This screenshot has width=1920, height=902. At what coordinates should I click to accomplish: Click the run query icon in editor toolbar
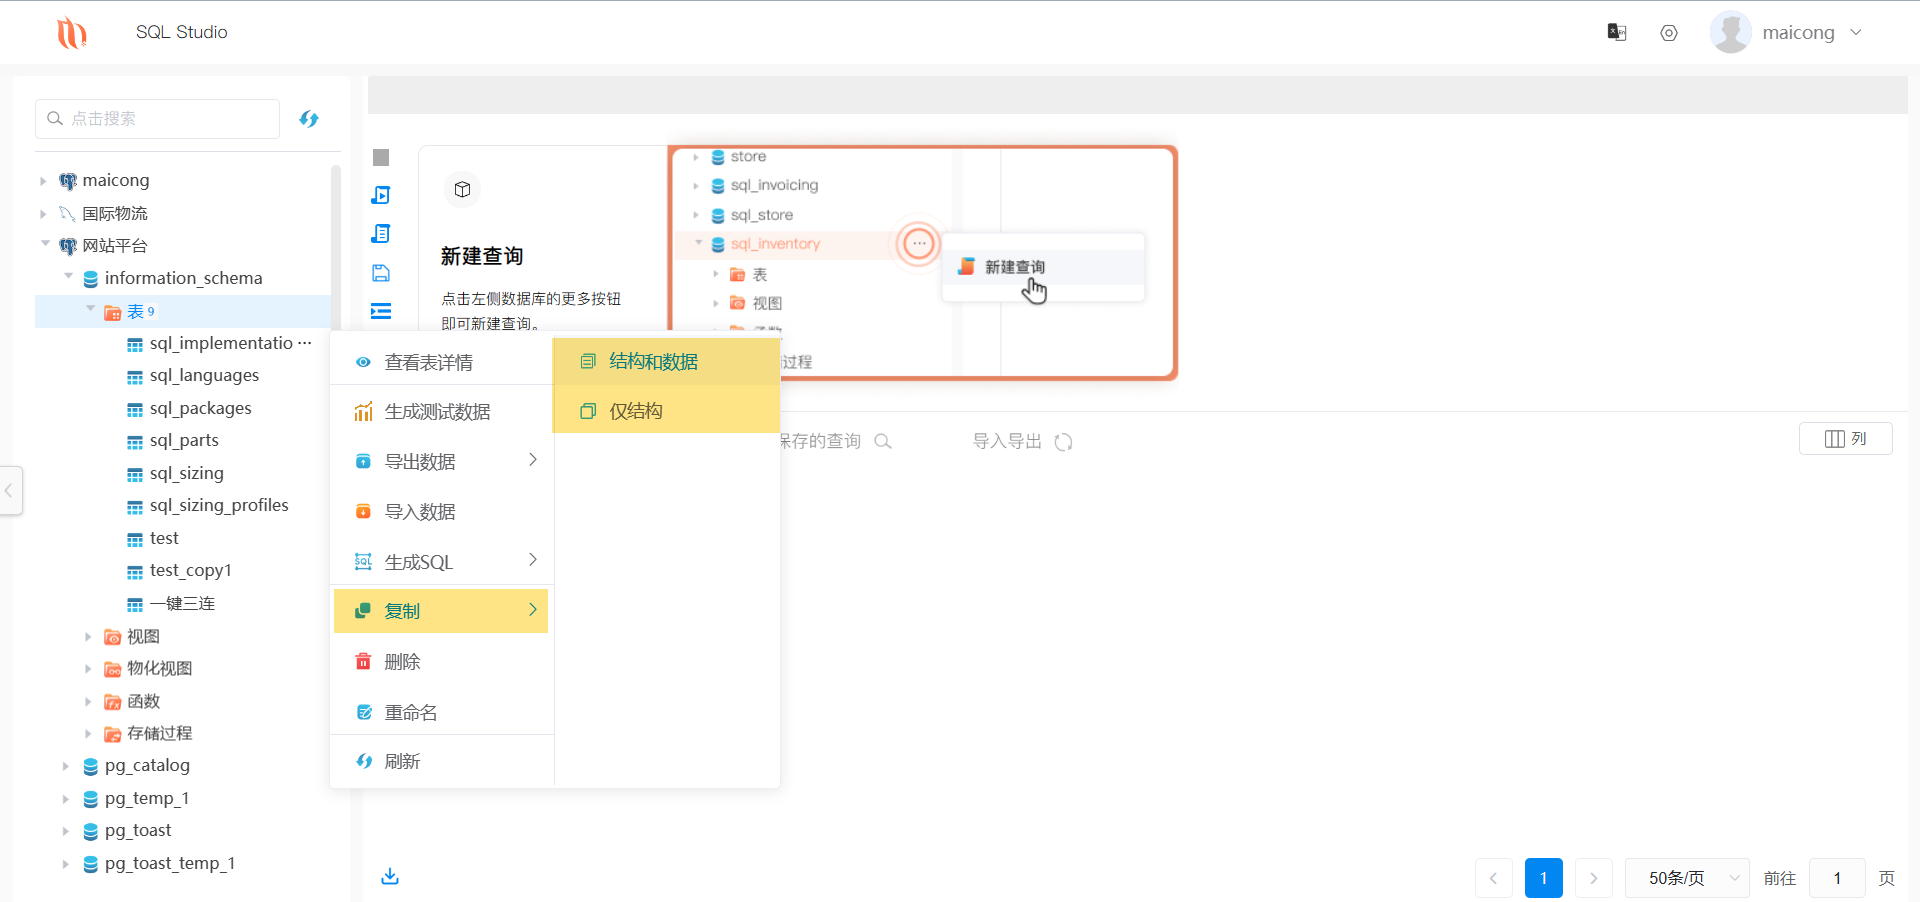click(381, 195)
